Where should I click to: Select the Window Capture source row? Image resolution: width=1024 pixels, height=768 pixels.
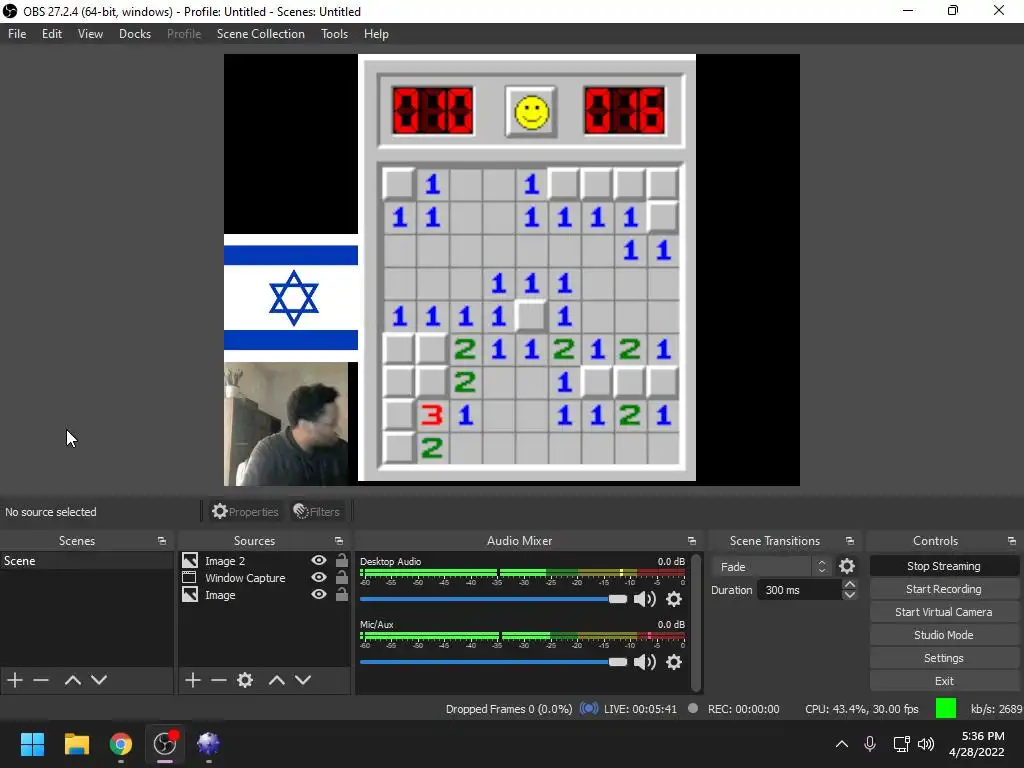[264, 577]
